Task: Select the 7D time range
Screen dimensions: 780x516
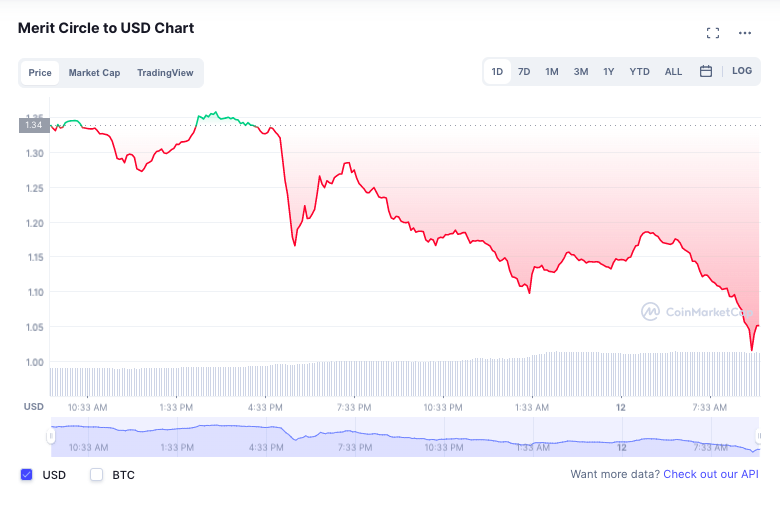Action: point(524,72)
